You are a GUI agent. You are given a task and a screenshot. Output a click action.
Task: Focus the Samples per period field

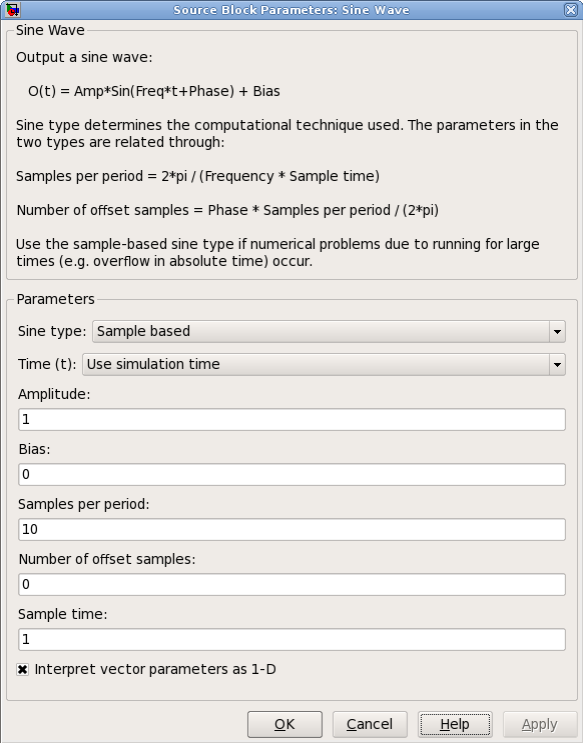click(x=292, y=529)
